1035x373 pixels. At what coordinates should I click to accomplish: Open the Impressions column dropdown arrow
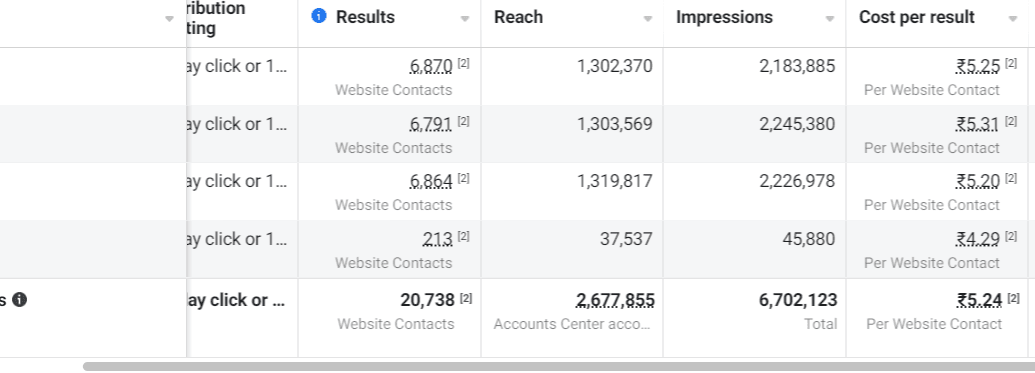point(830,19)
